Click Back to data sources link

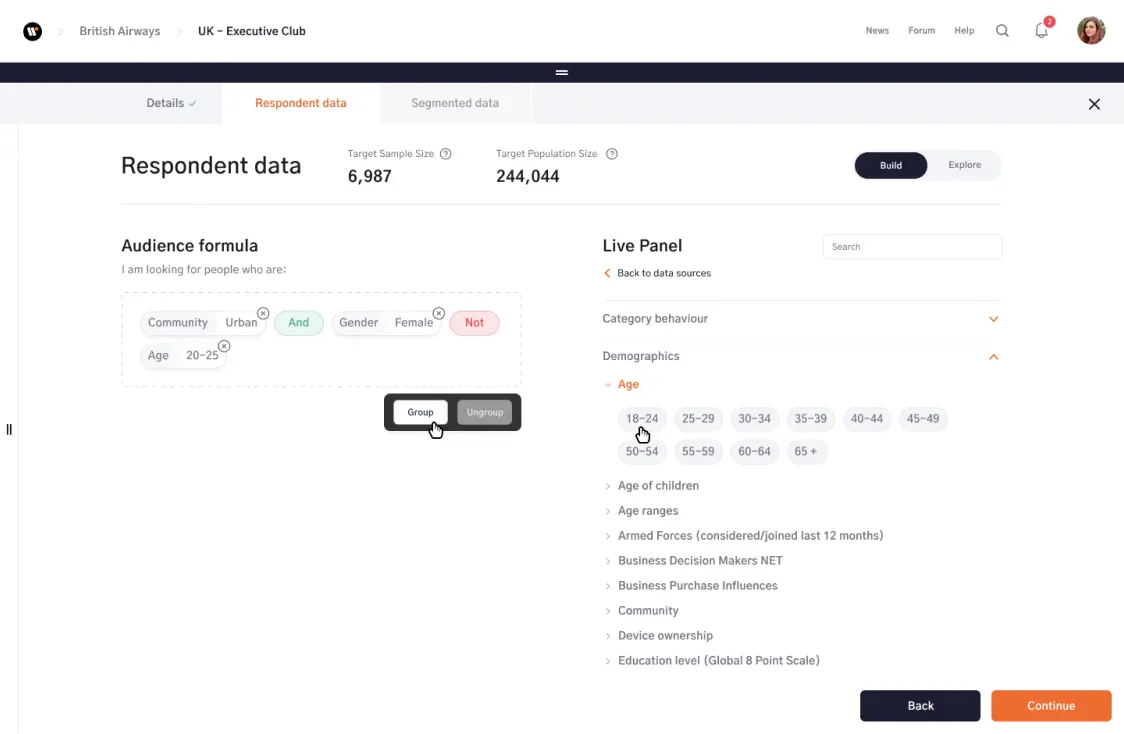pyautogui.click(x=664, y=273)
